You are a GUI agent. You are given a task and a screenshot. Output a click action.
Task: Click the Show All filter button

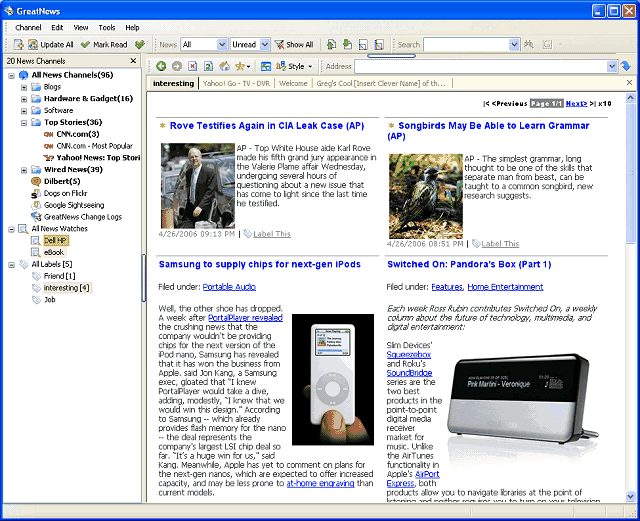pos(294,45)
